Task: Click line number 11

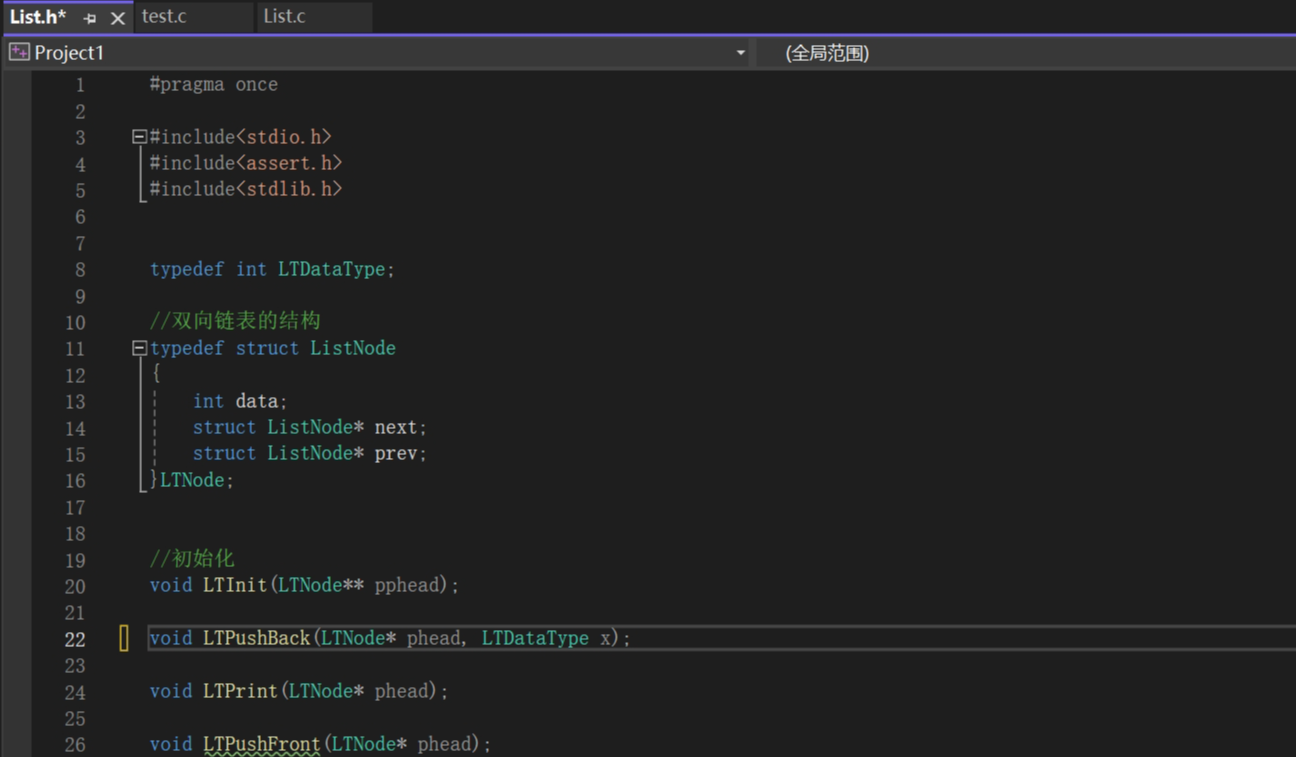Action: 75,349
